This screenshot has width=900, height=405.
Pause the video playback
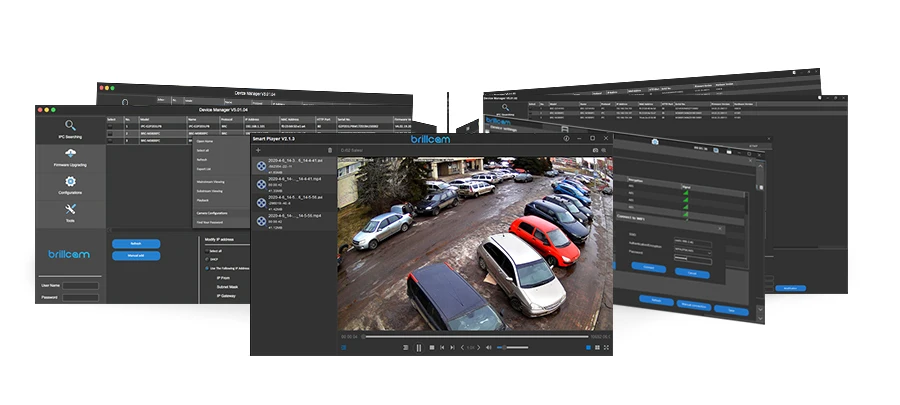418,347
